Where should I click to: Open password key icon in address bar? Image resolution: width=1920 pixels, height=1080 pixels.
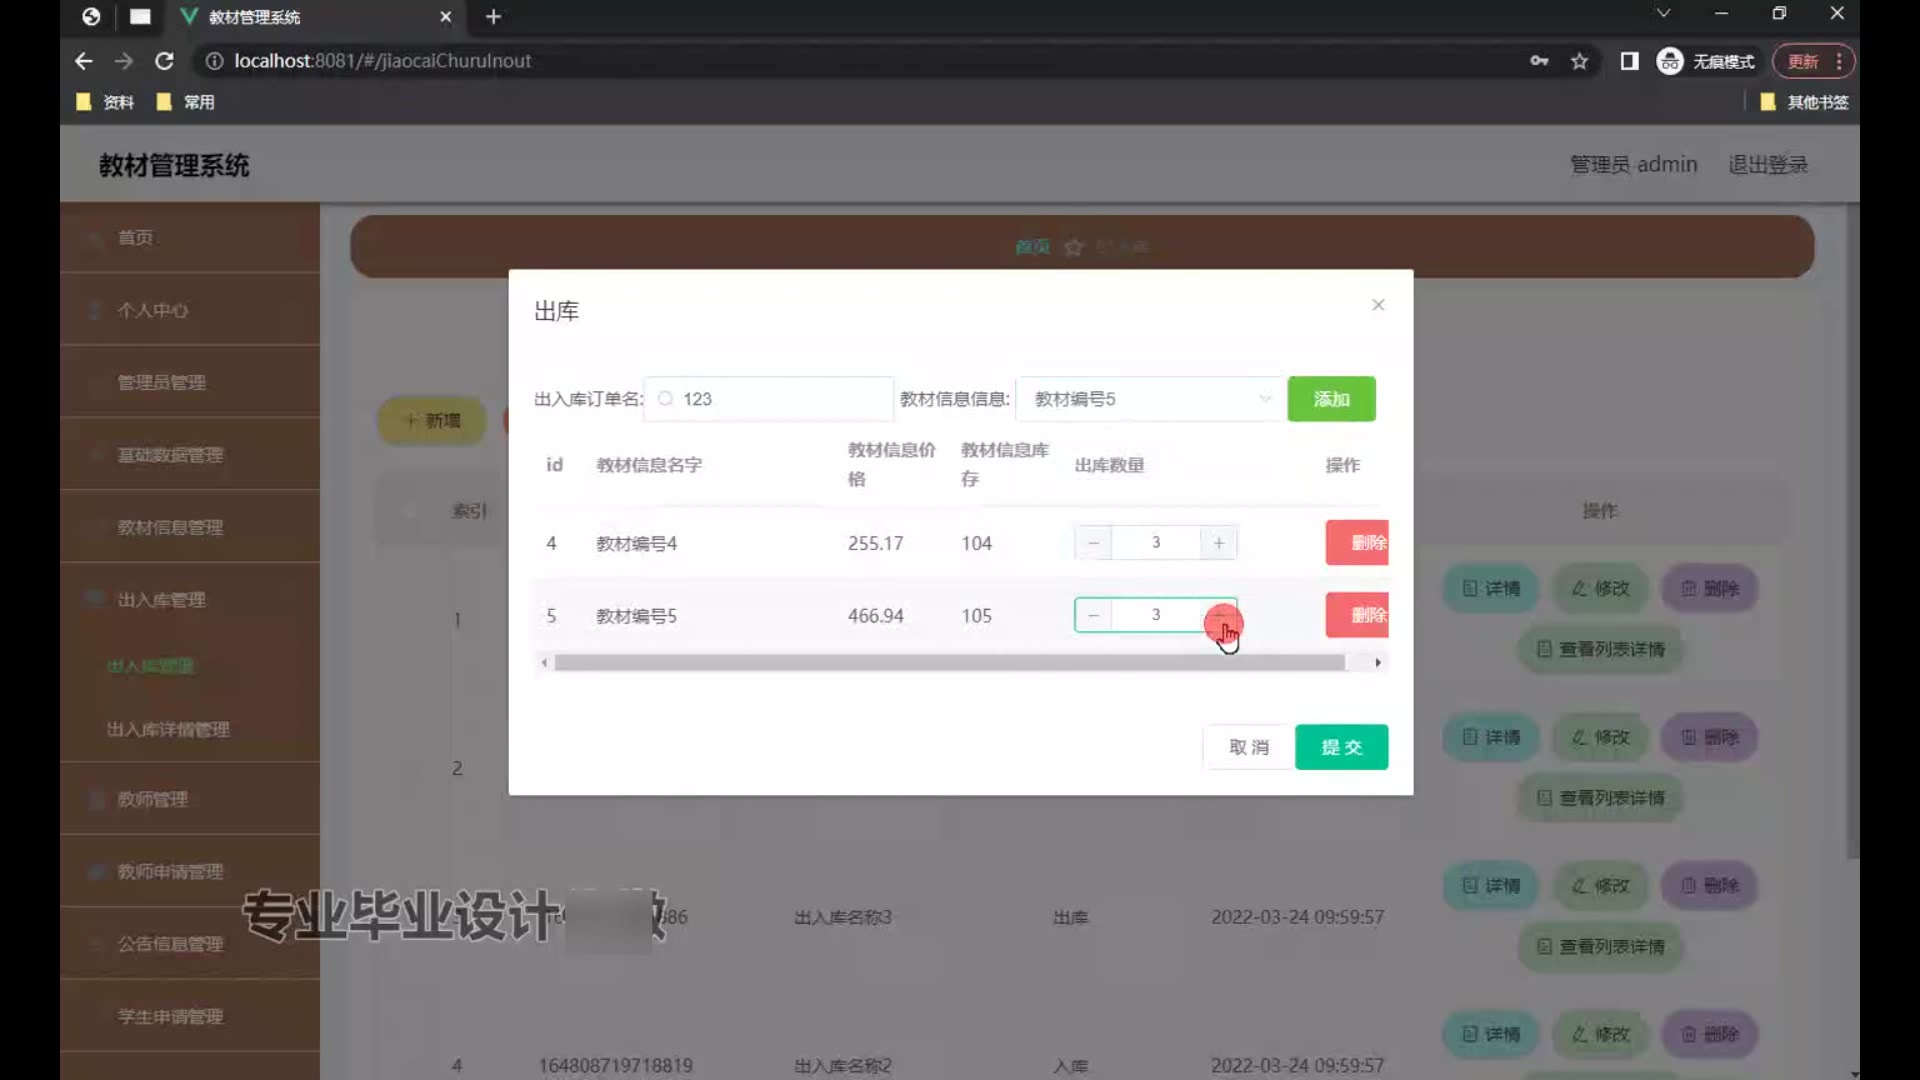point(1539,61)
